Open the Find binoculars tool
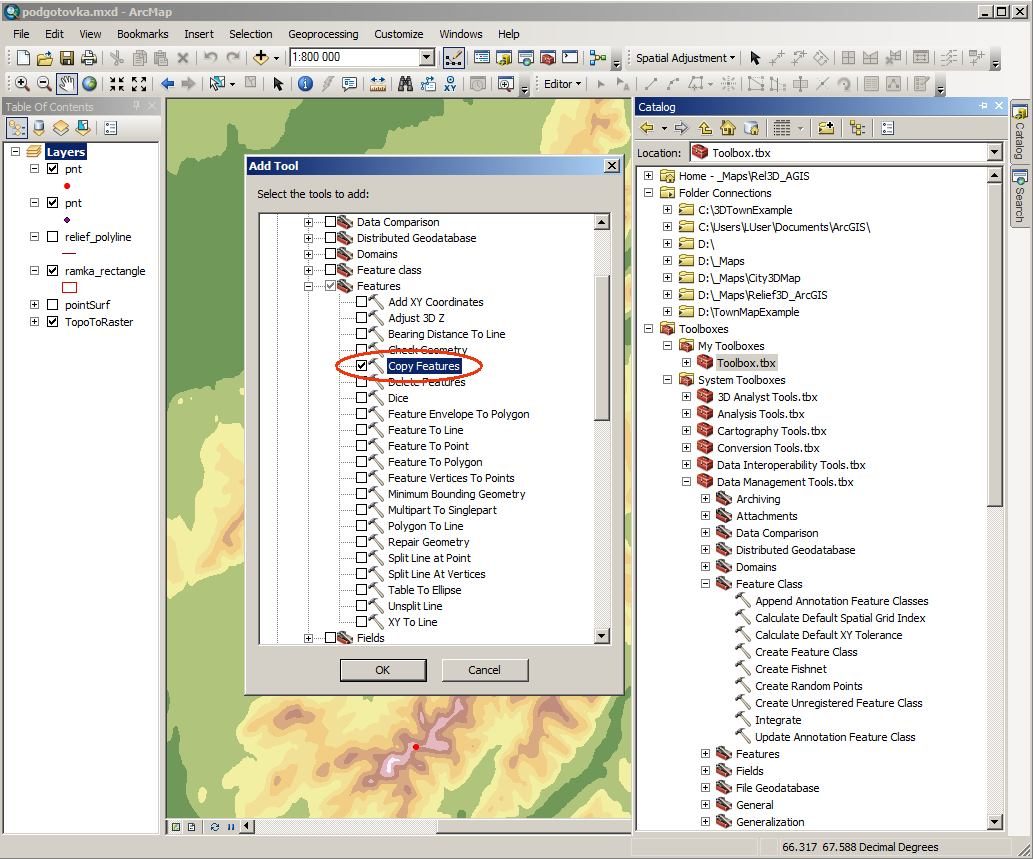Screen dimensions: 1033x859 (x=405, y=84)
